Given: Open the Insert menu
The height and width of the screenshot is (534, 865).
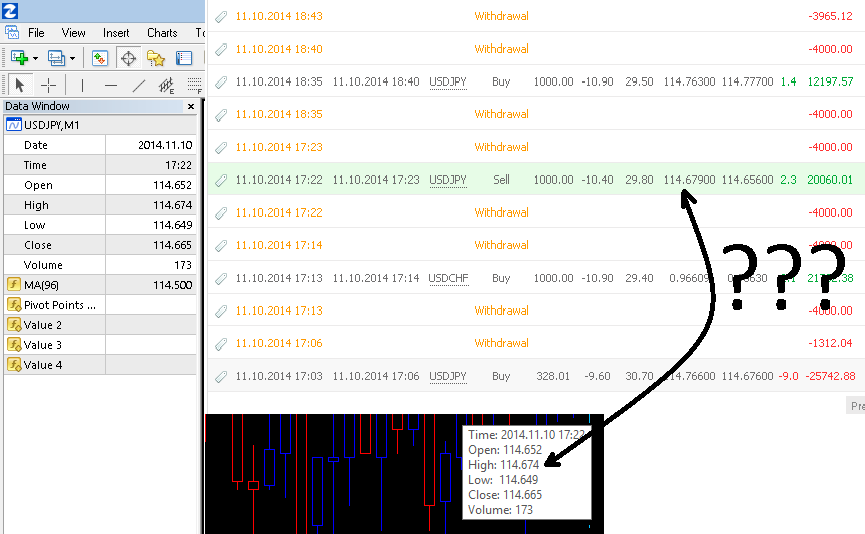Looking at the screenshot, I should point(116,33).
